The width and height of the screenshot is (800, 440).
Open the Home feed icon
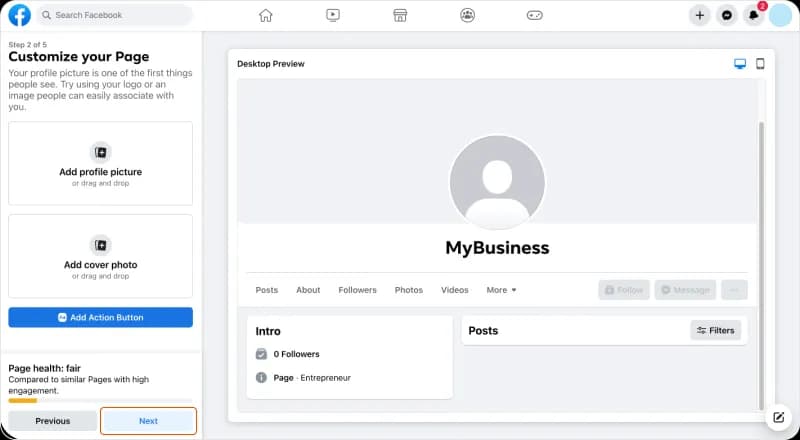point(265,15)
